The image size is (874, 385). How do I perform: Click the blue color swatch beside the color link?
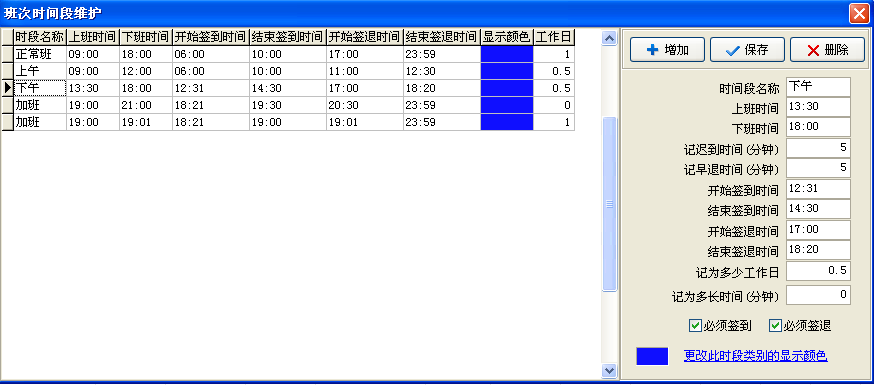coord(652,356)
